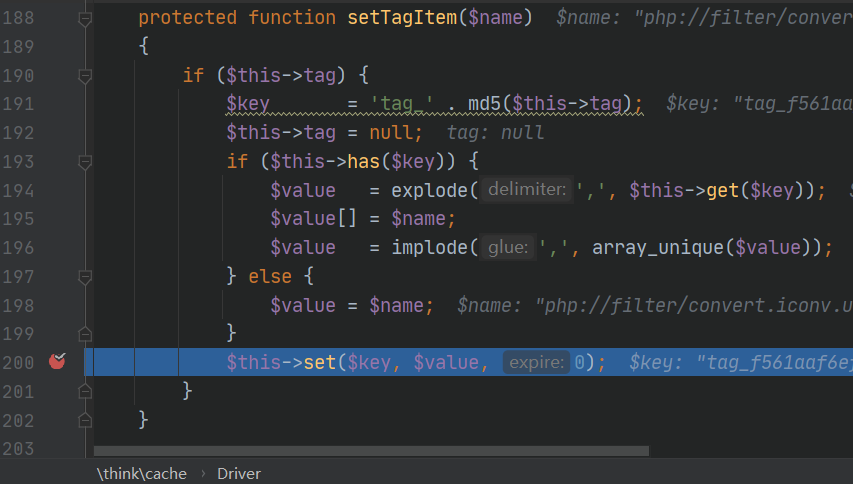Image resolution: width=853 pixels, height=484 pixels.
Task: Collapse the nested if fold at line 193
Action: pyautogui.click(x=85, y=162)
